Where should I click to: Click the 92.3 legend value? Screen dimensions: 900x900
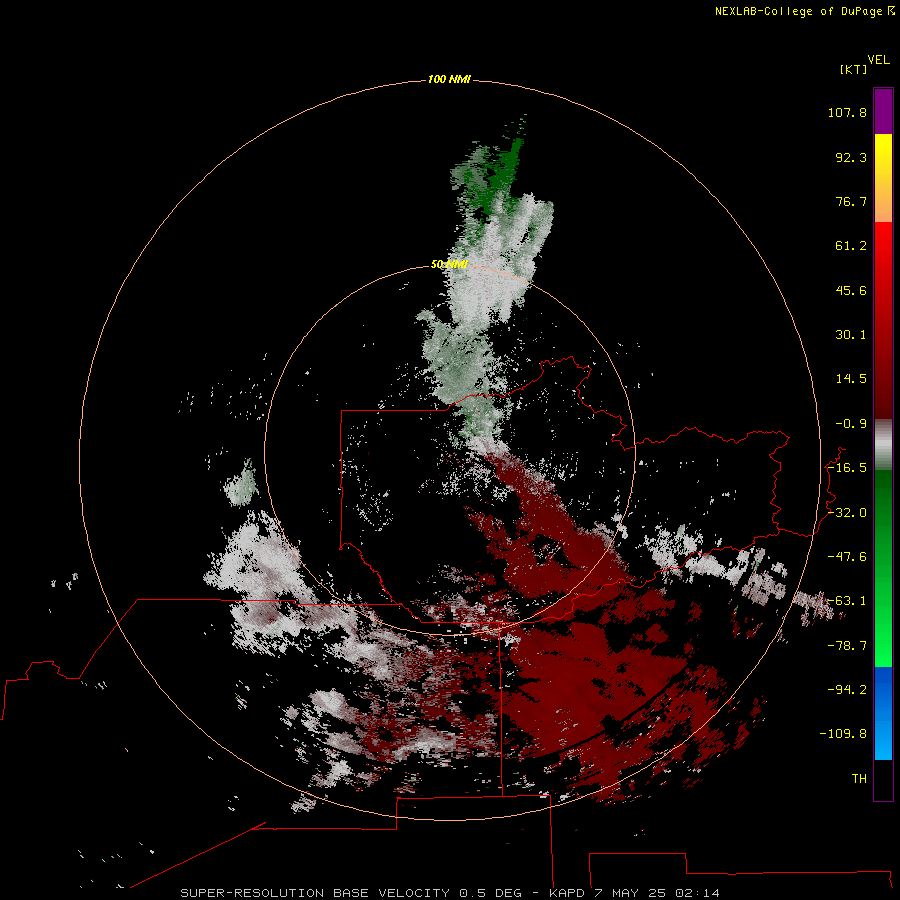[x=851, y=157]
